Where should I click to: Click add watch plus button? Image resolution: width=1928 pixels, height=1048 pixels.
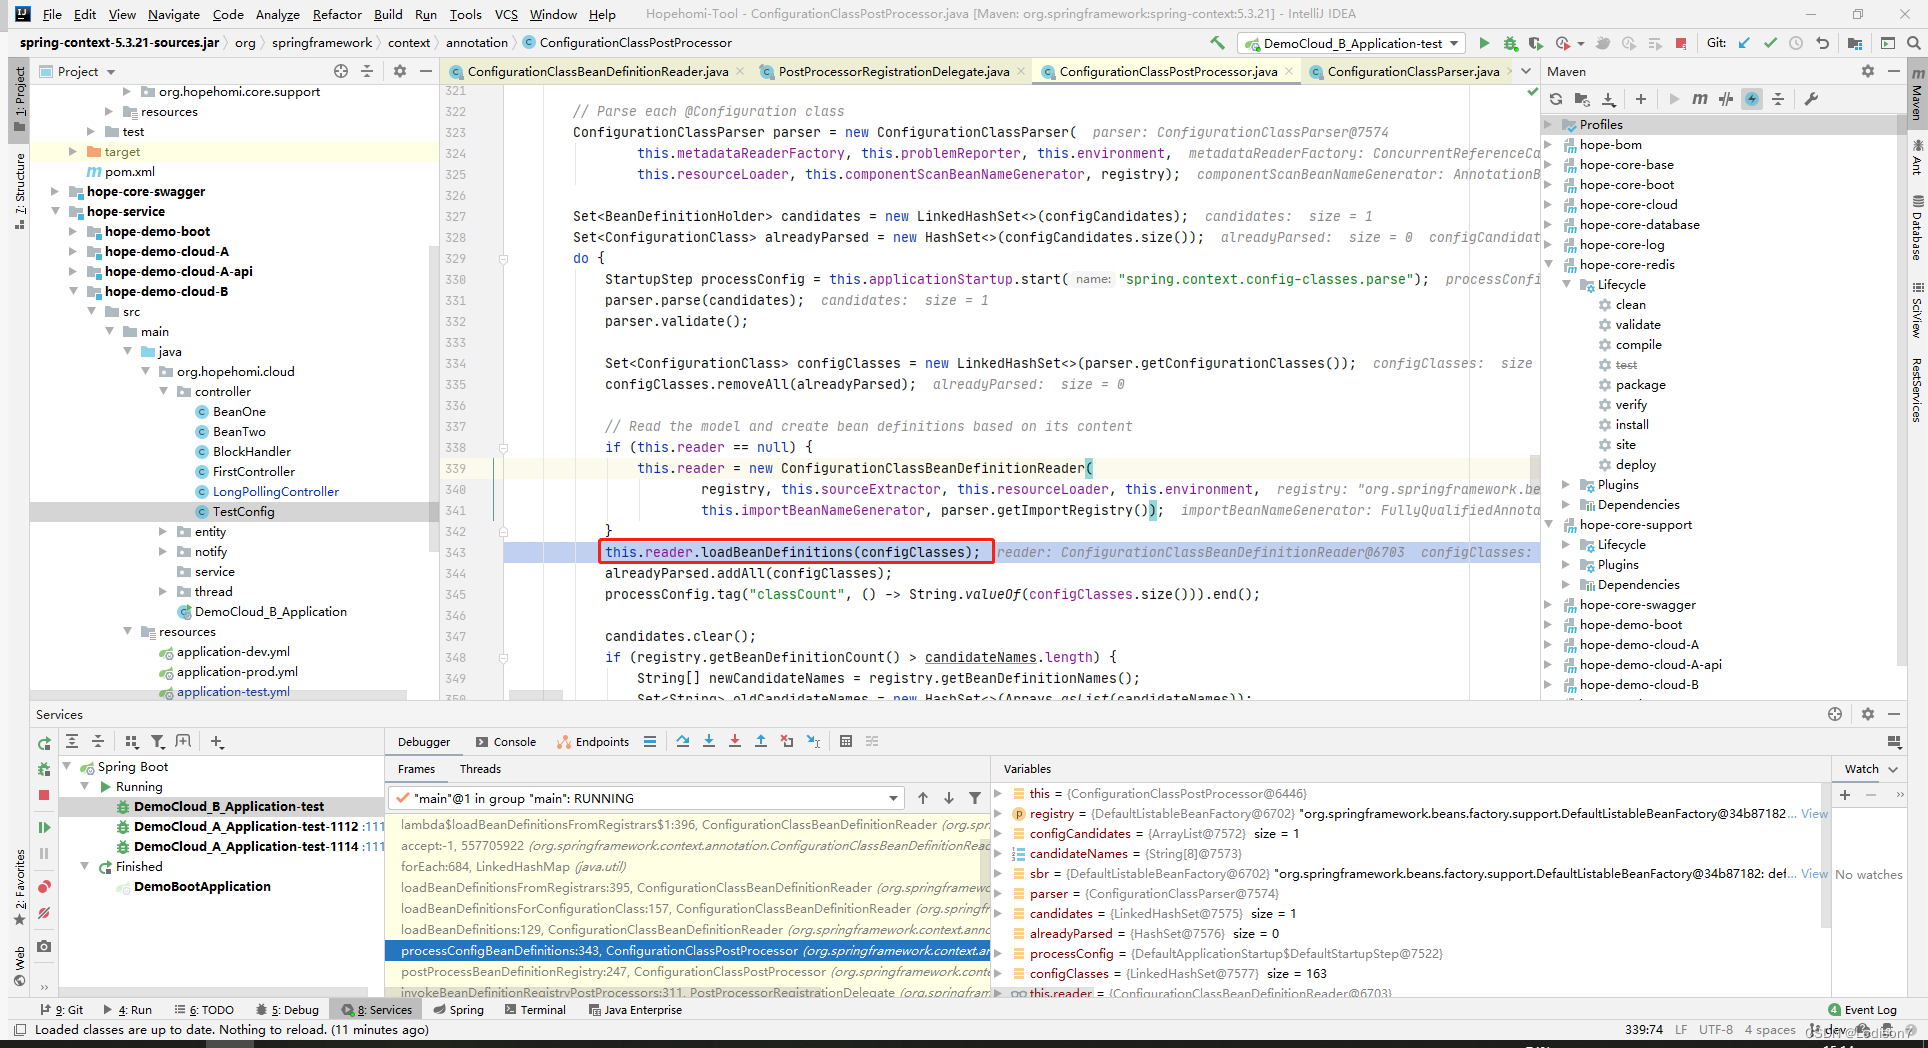pyautogui.click(x=1845, y=795)
